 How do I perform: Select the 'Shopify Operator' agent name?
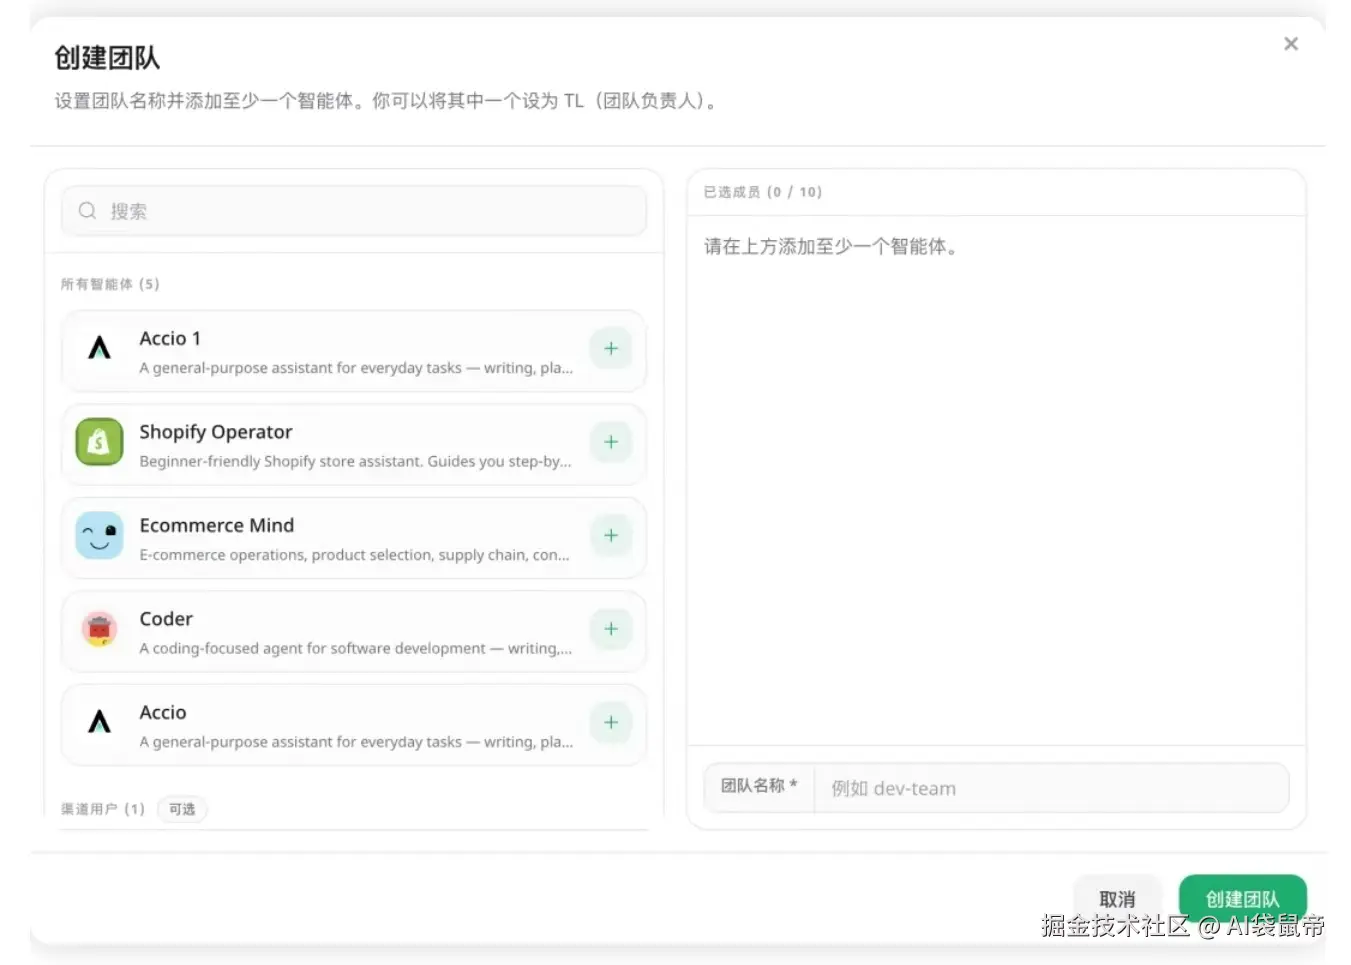click(216, 432)
